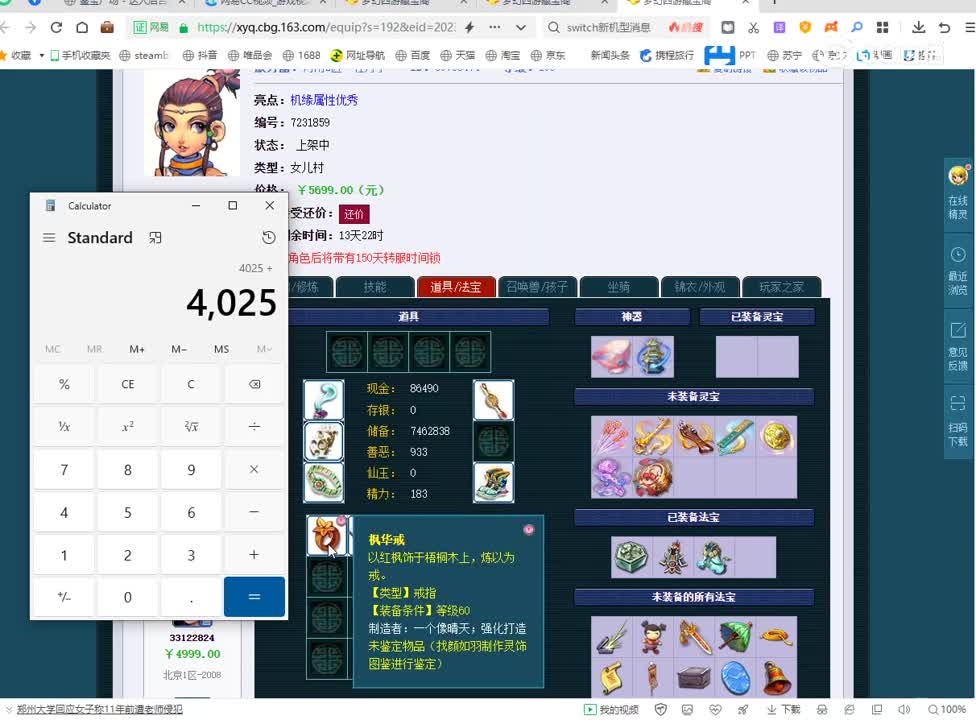Open the calculator navigation hamburger menu

[x=49, y=238]
